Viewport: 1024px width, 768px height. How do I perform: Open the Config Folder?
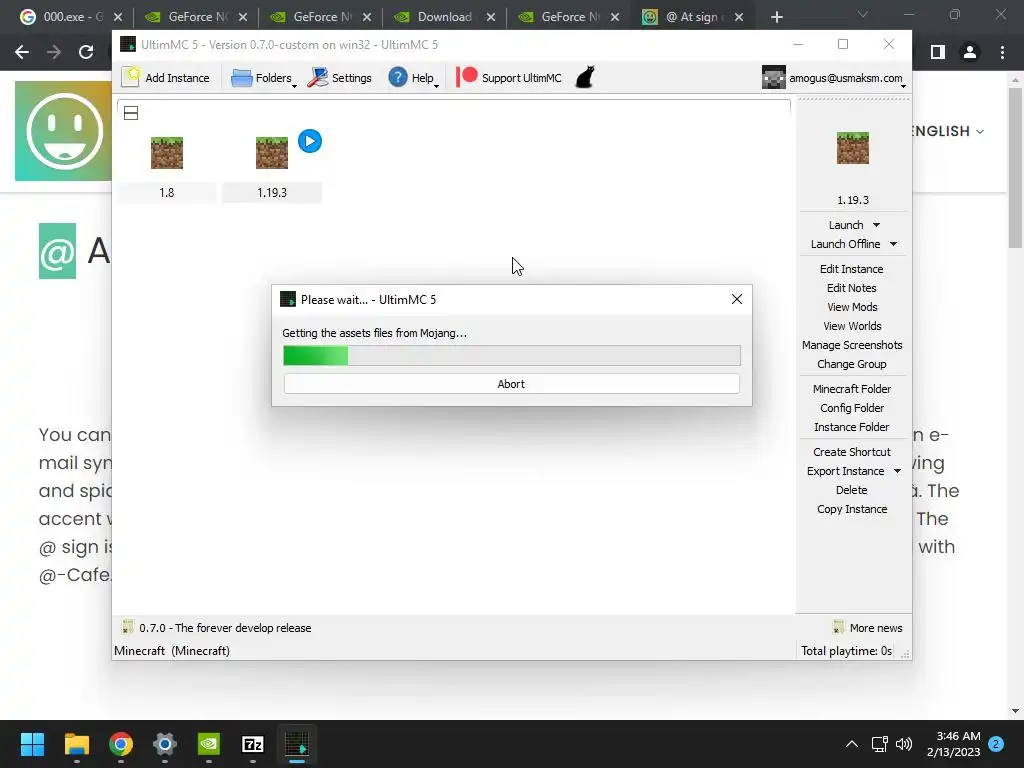coord(852,408)
